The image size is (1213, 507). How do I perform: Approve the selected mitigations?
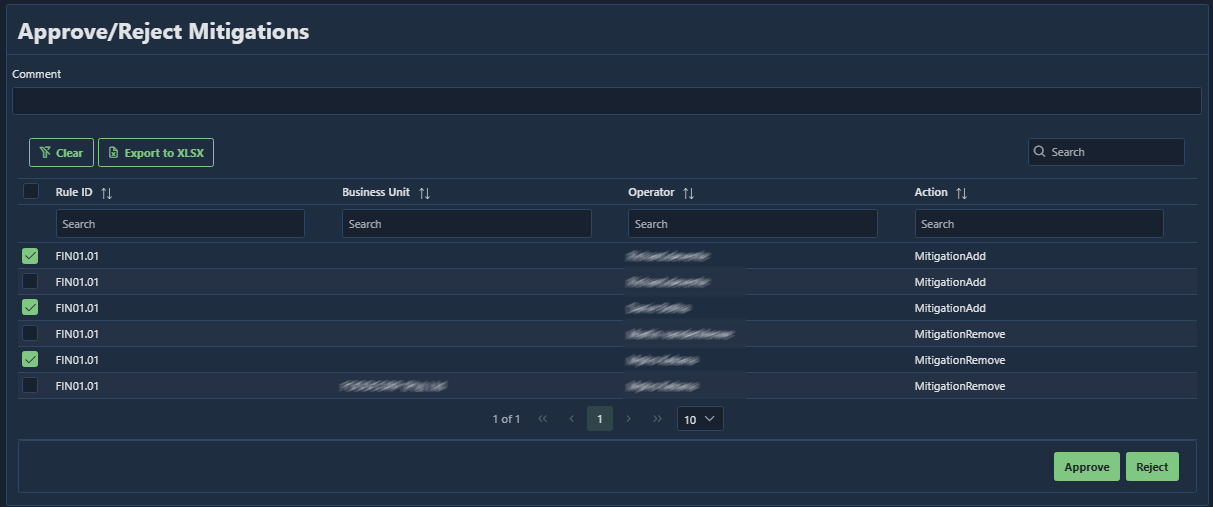coord(1087,467)
